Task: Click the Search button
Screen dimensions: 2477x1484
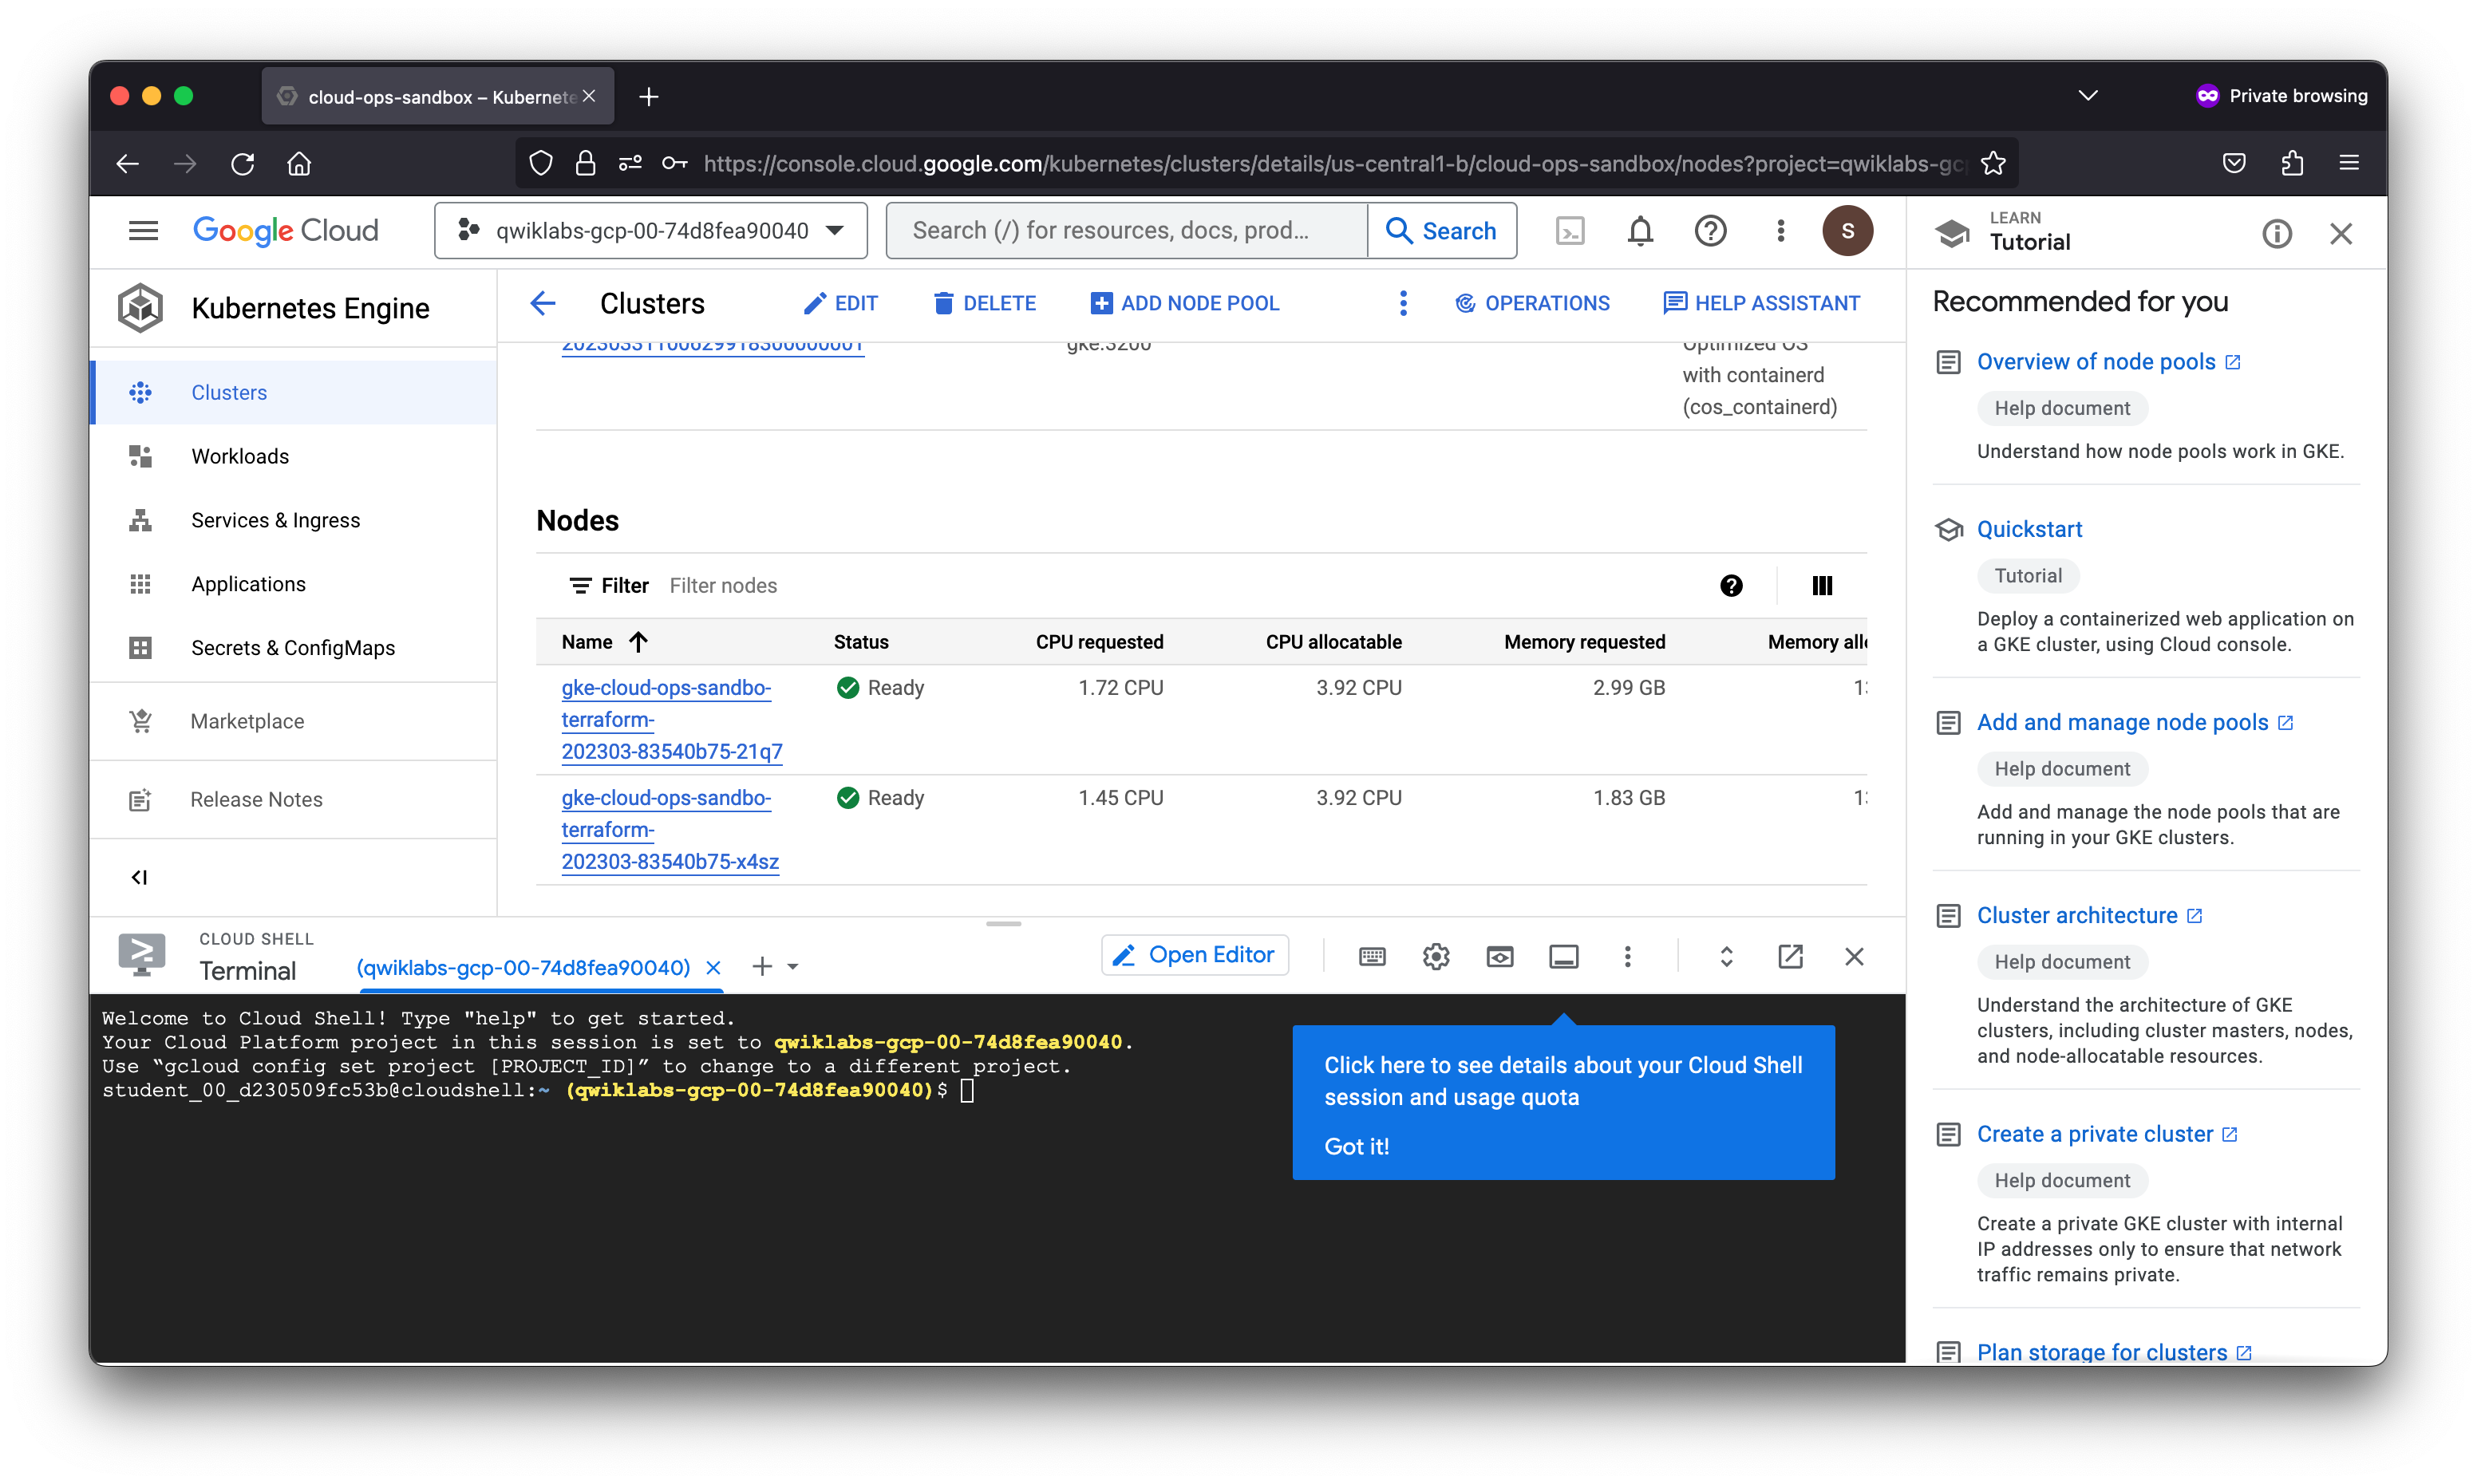Action: [1441, 231]
